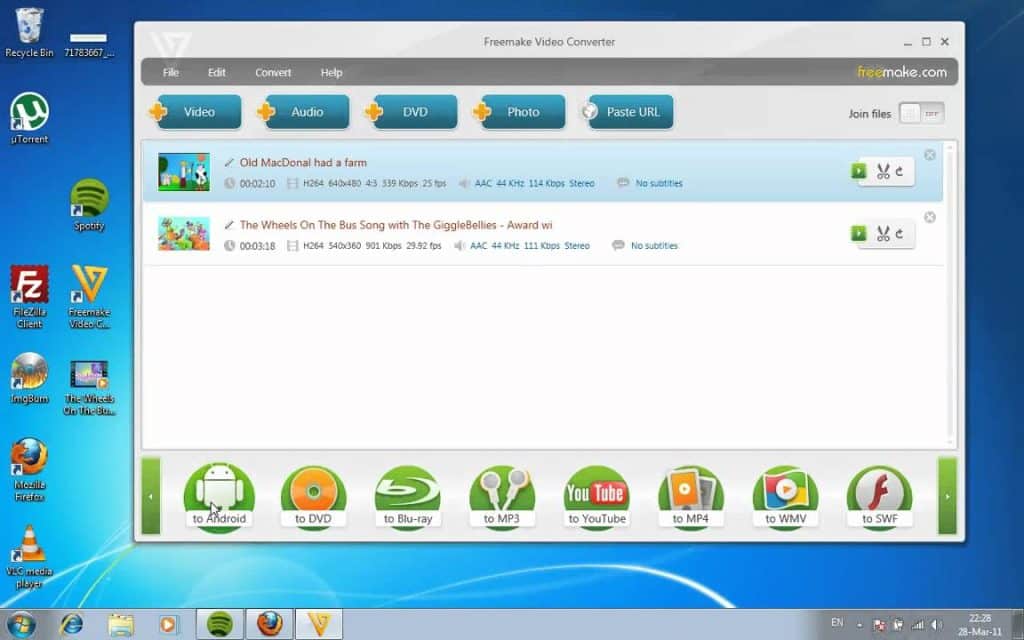The height and width of the screenshot is (640, 1024).
Task: Add a Photo file
Action: point(519,112)
